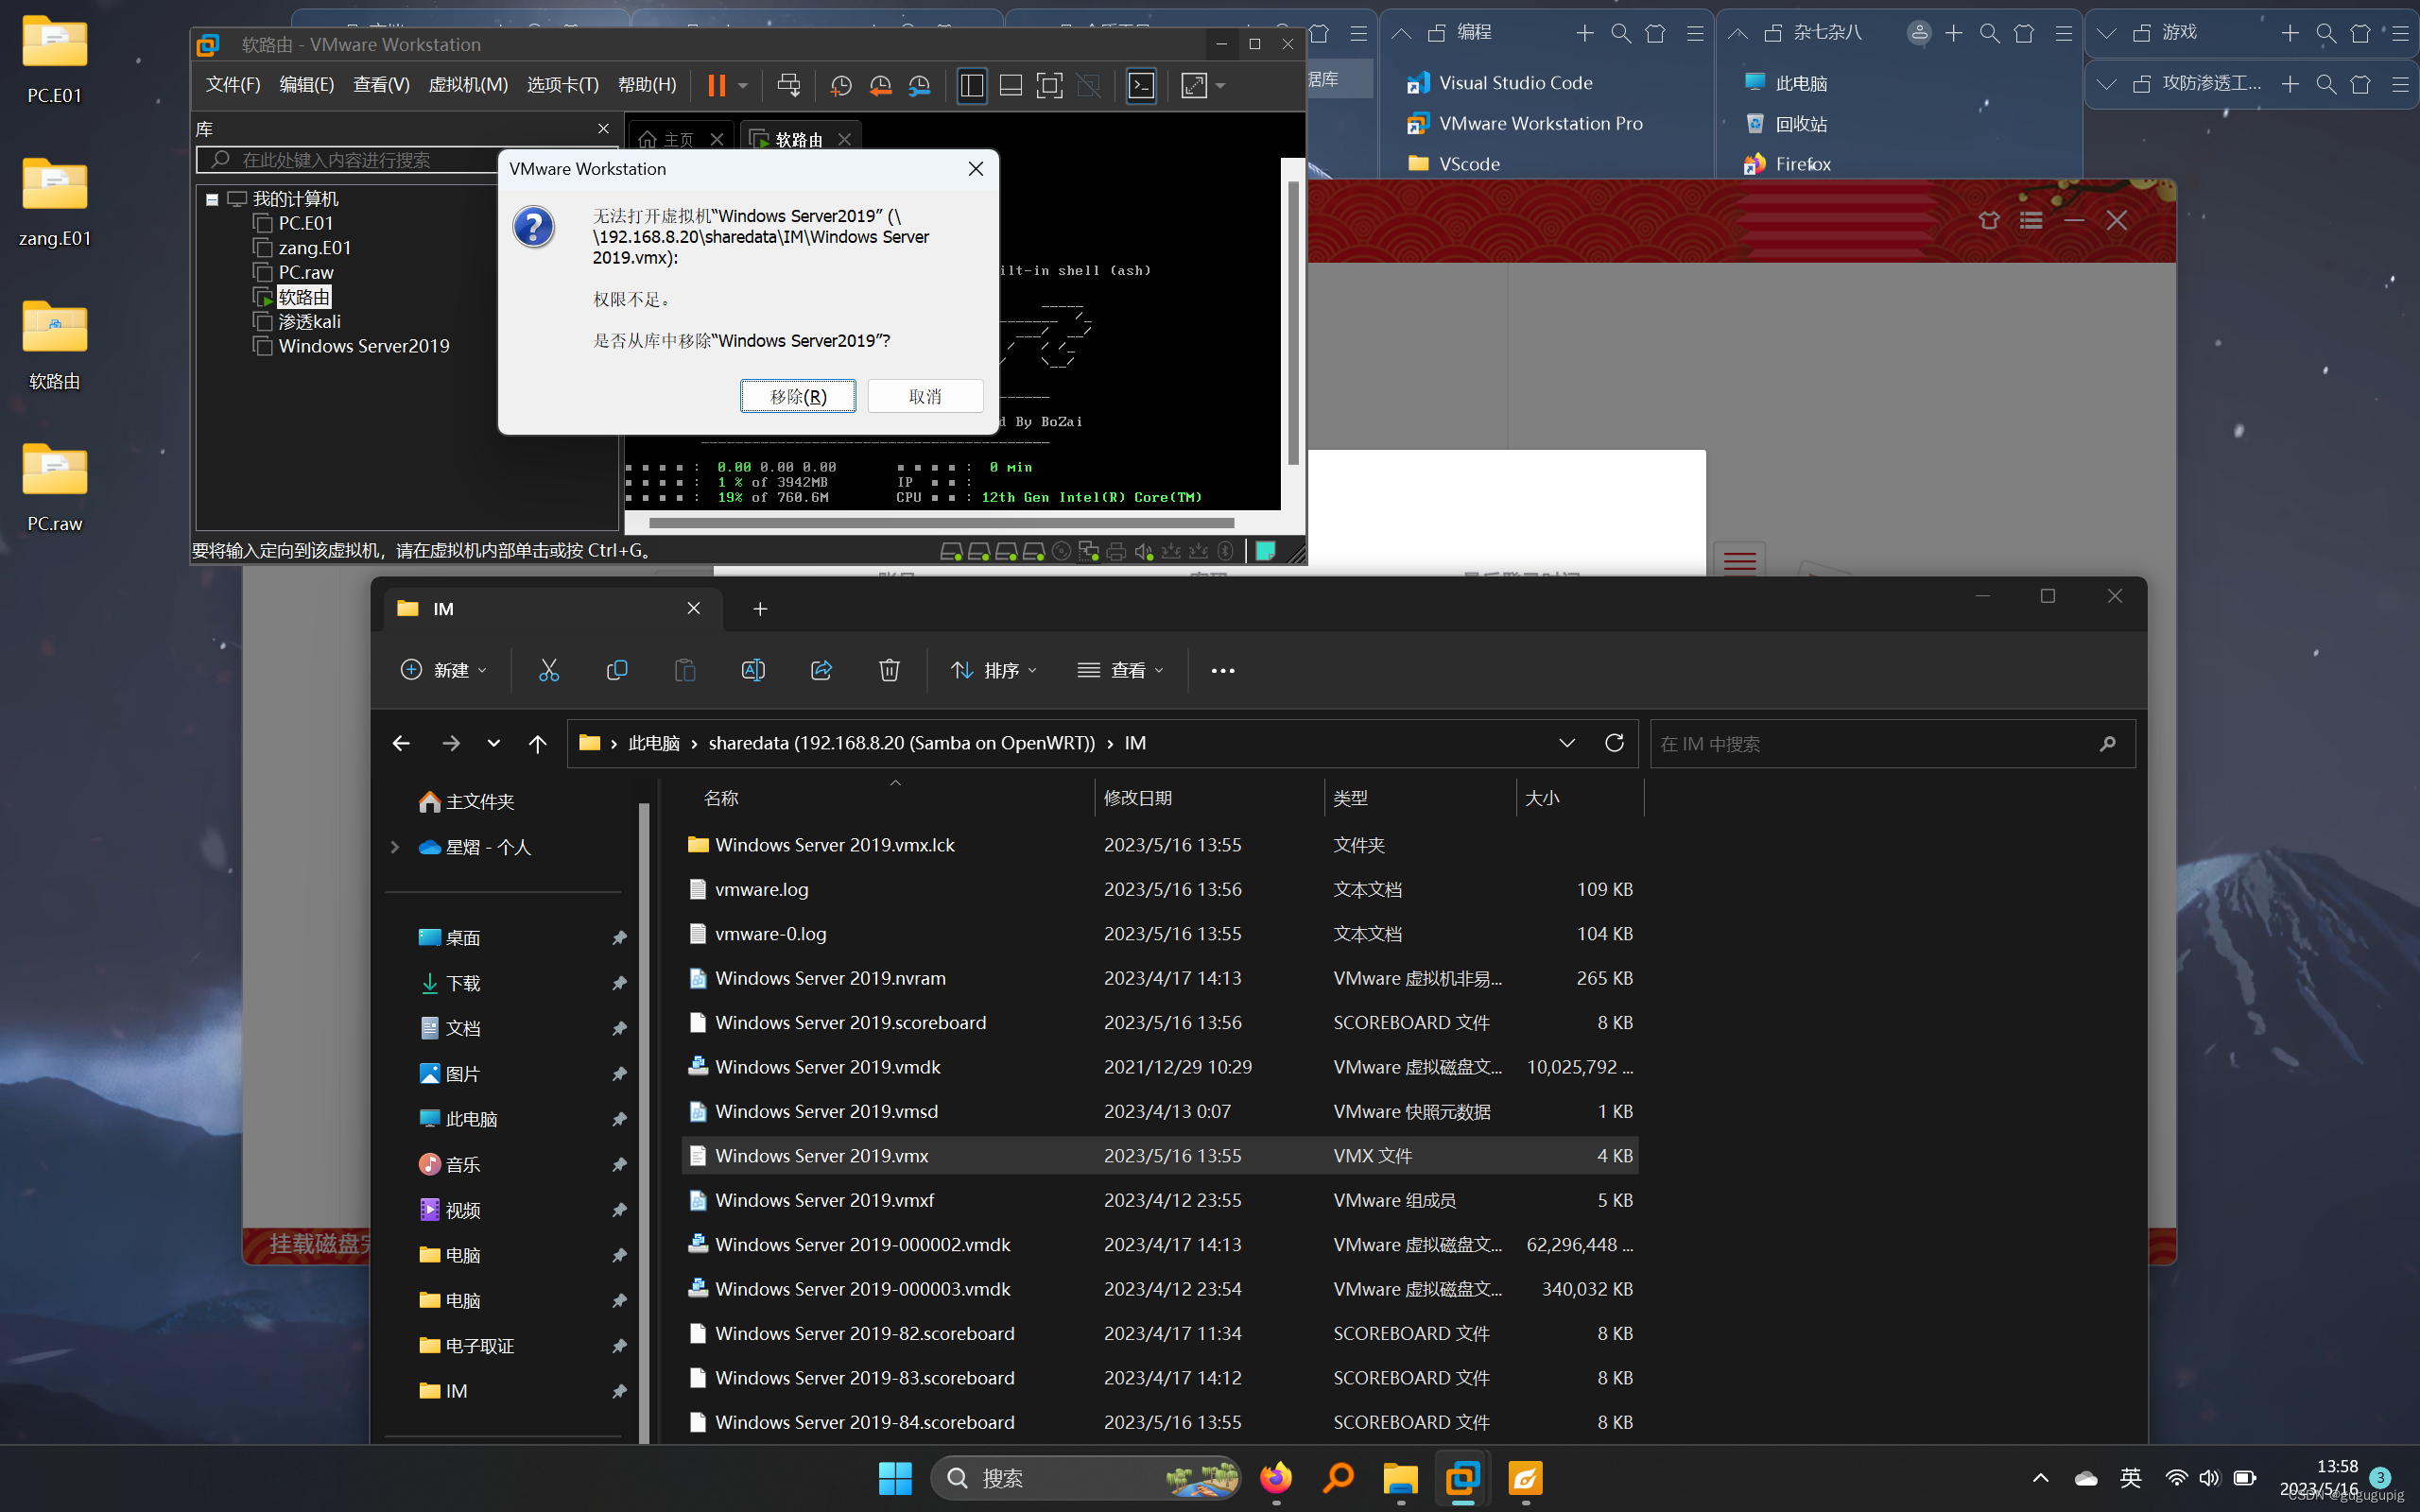
Task: Open the snapshot manager icon
Action: click(919, 85)
